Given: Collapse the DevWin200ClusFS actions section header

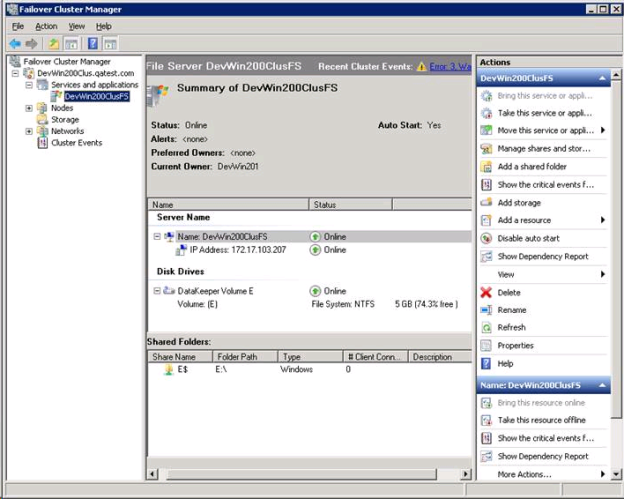Looking at the screenshot, I should (603, 77).
